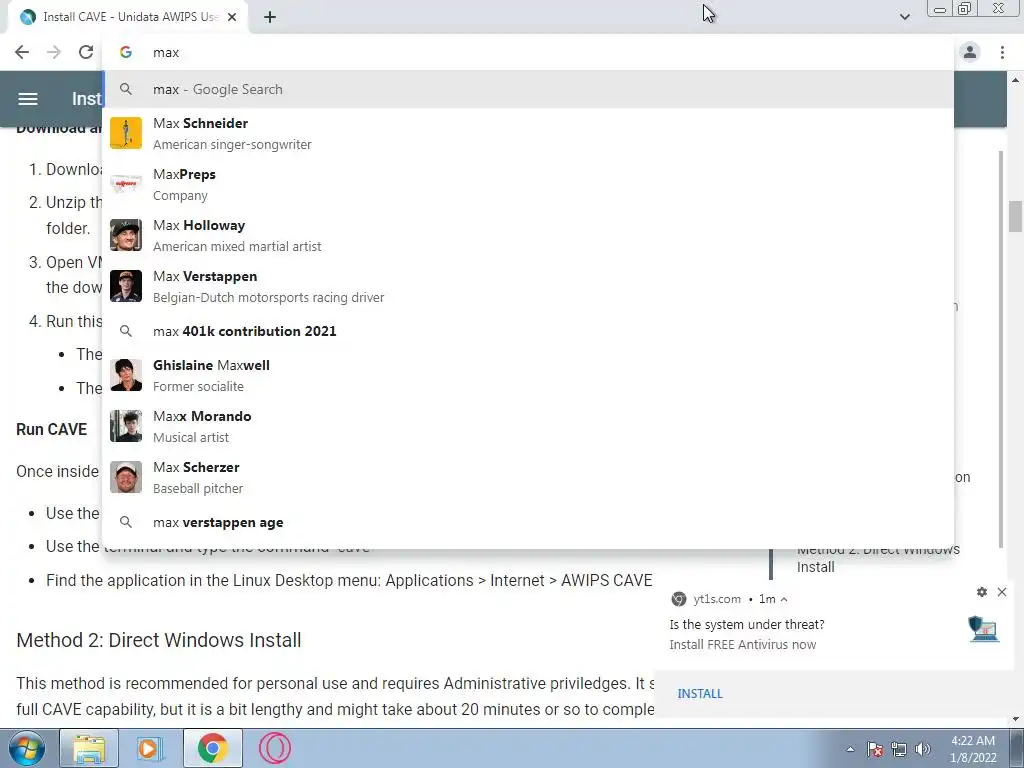1024x768 pixels.
Task: Choose Max Scherzer baseball pitcher suggestion
Action: click(528, 477)
